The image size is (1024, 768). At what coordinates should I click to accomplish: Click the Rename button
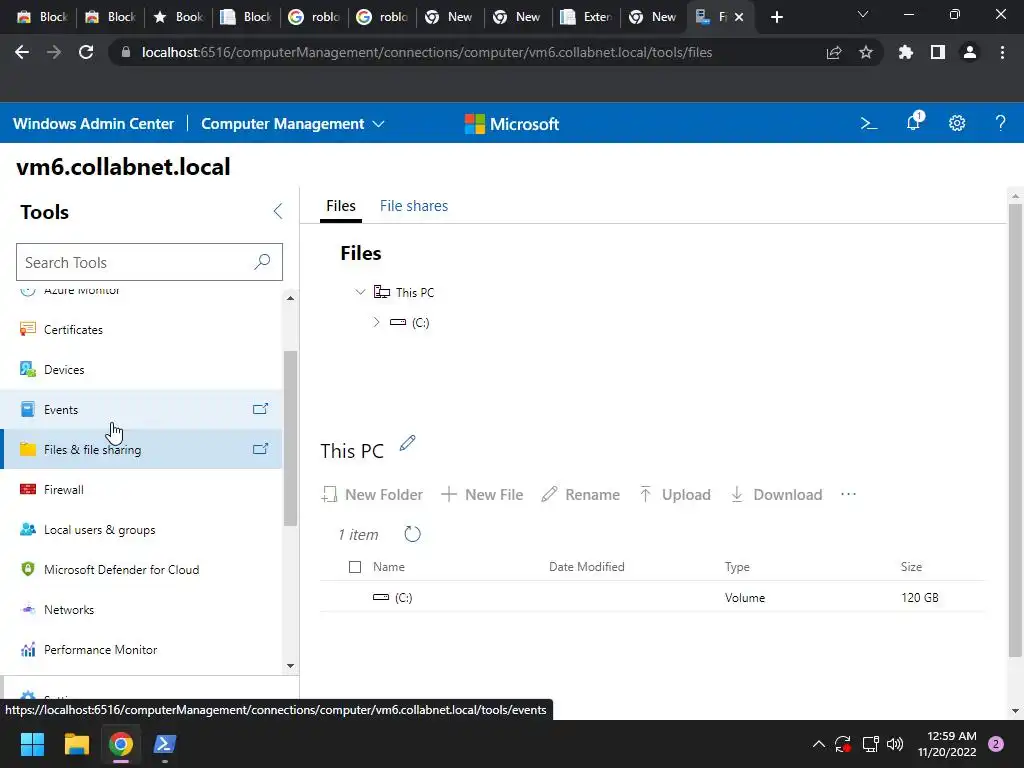[581, 494]
